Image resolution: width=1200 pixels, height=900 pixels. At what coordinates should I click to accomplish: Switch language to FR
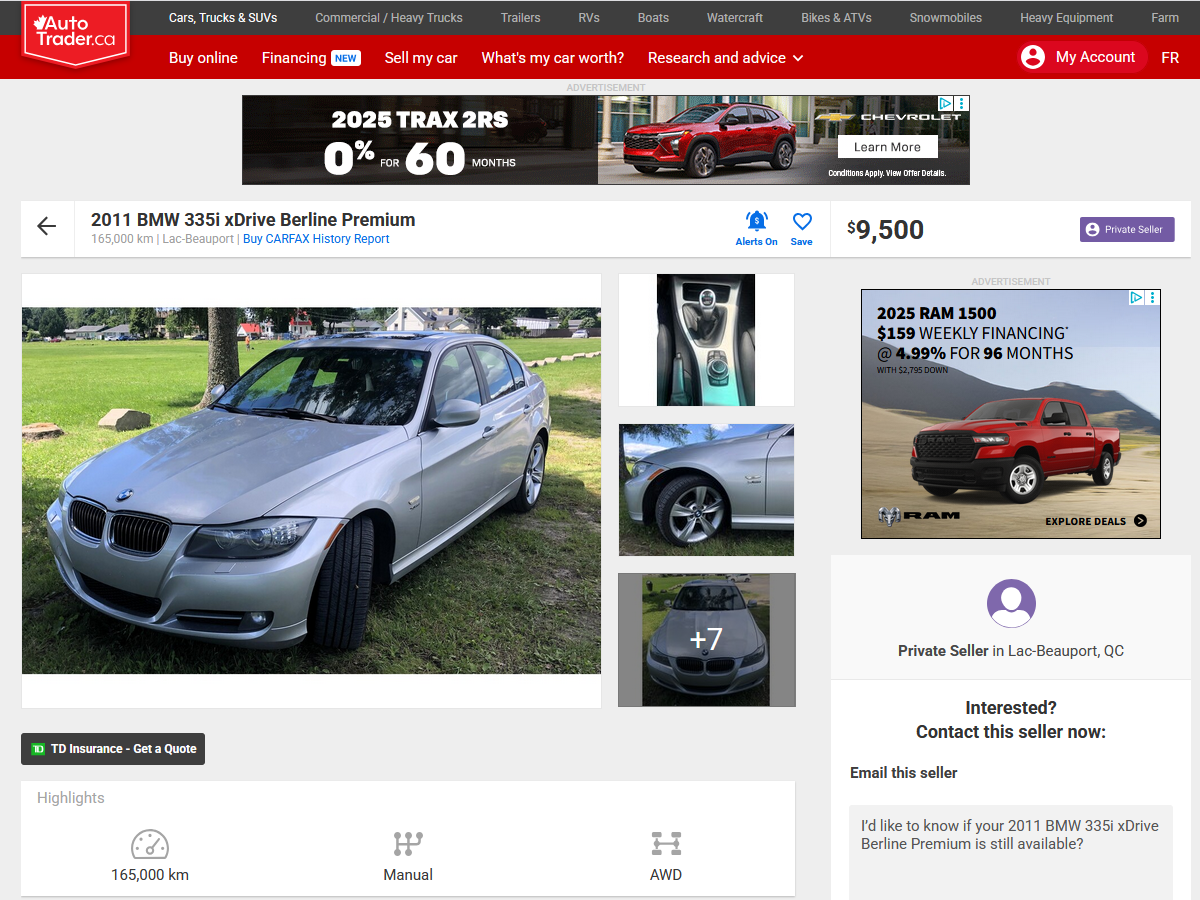[x=1170, y=58]
